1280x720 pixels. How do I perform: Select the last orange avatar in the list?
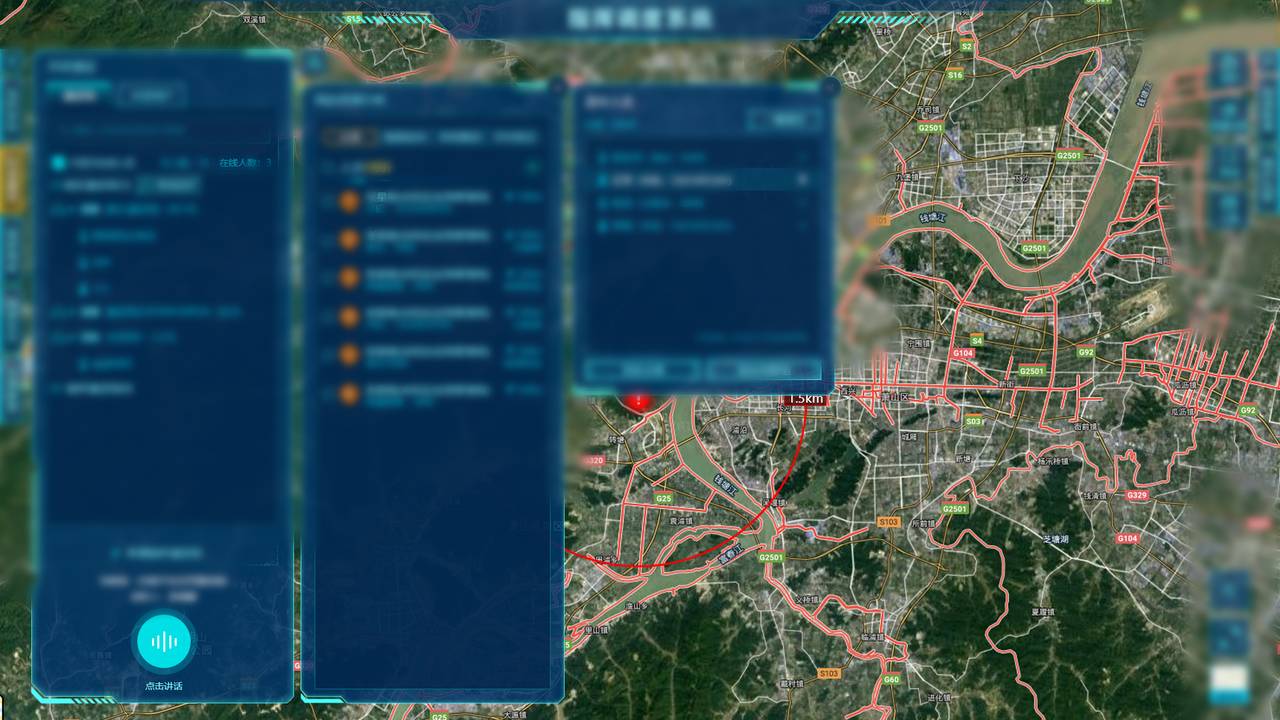(x=349, y=394)
